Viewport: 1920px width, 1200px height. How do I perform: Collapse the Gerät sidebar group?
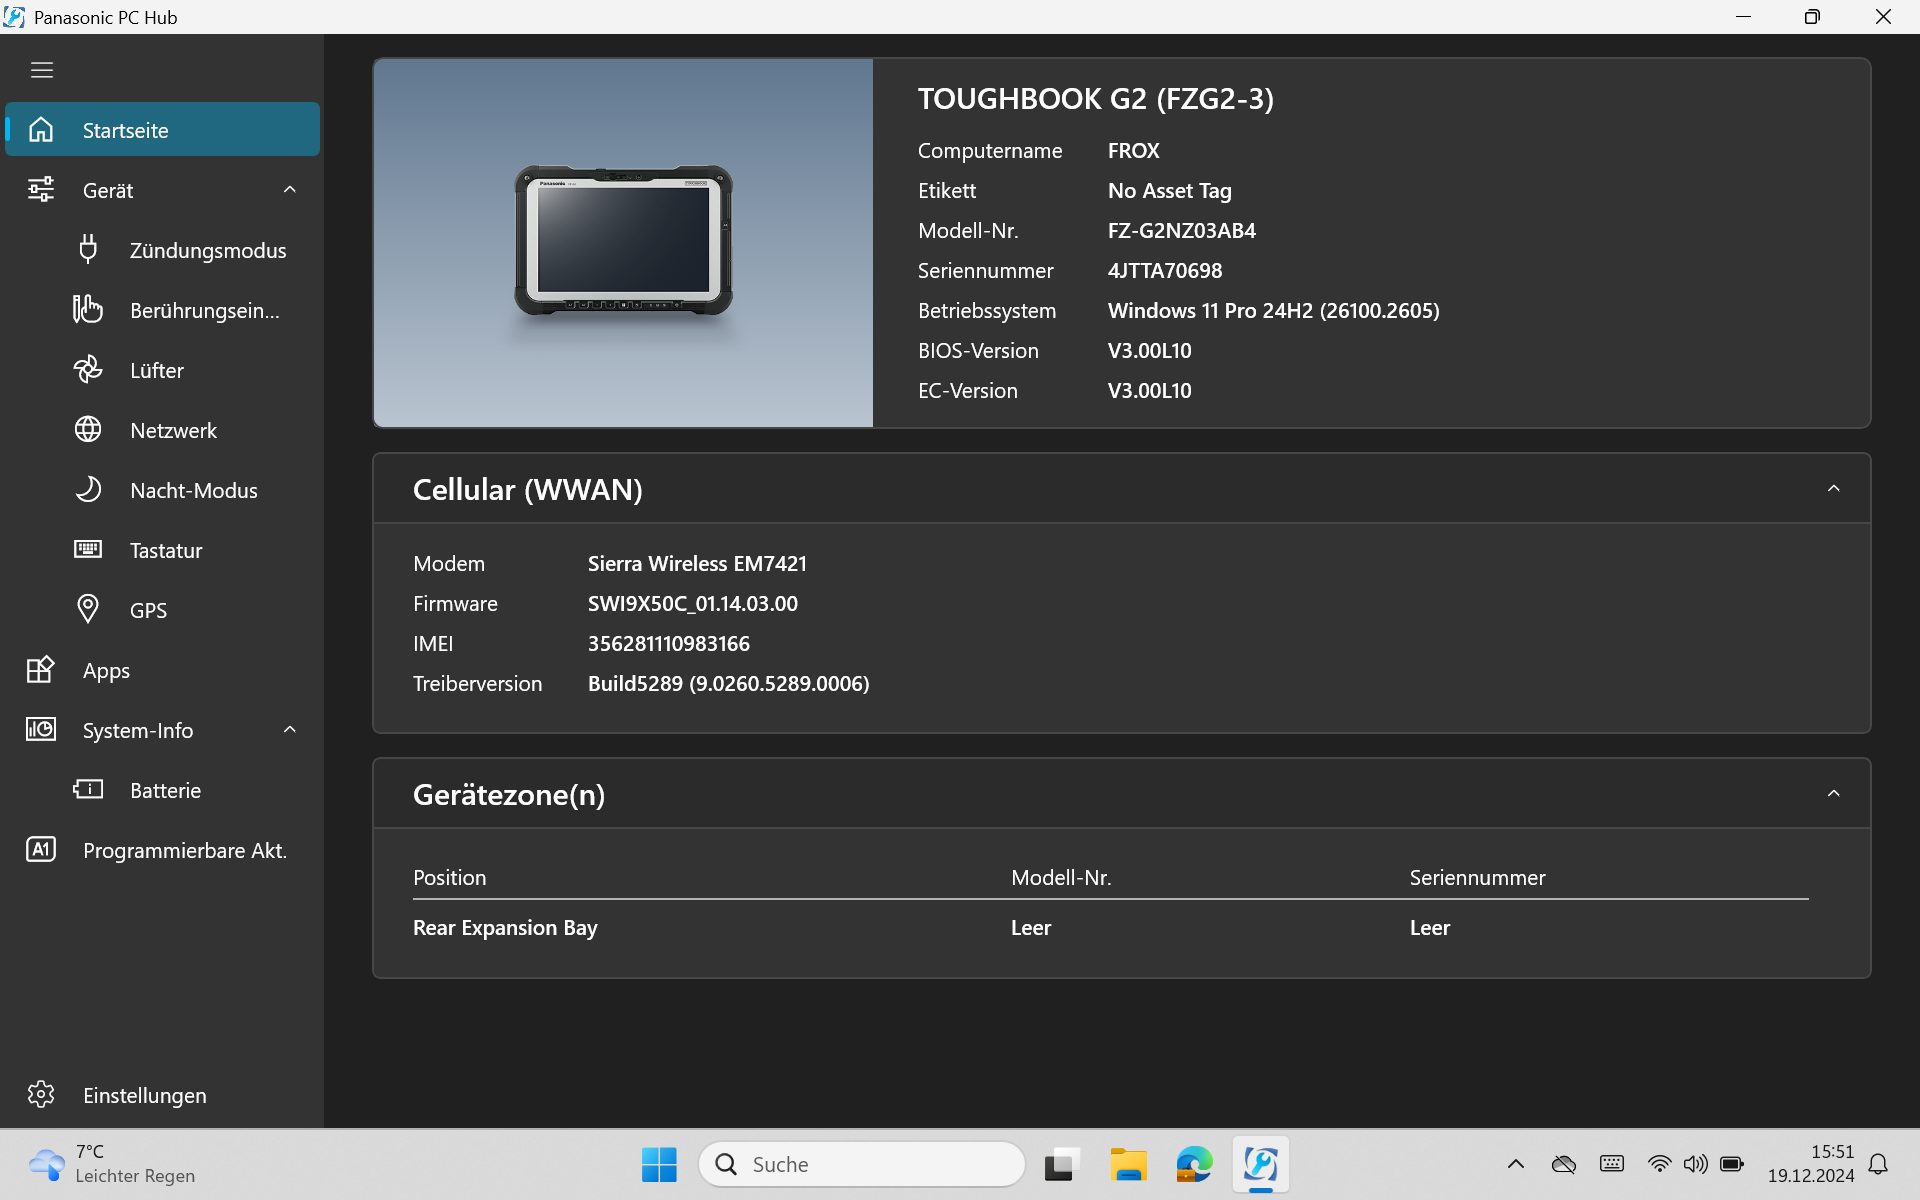coord(290,190)
